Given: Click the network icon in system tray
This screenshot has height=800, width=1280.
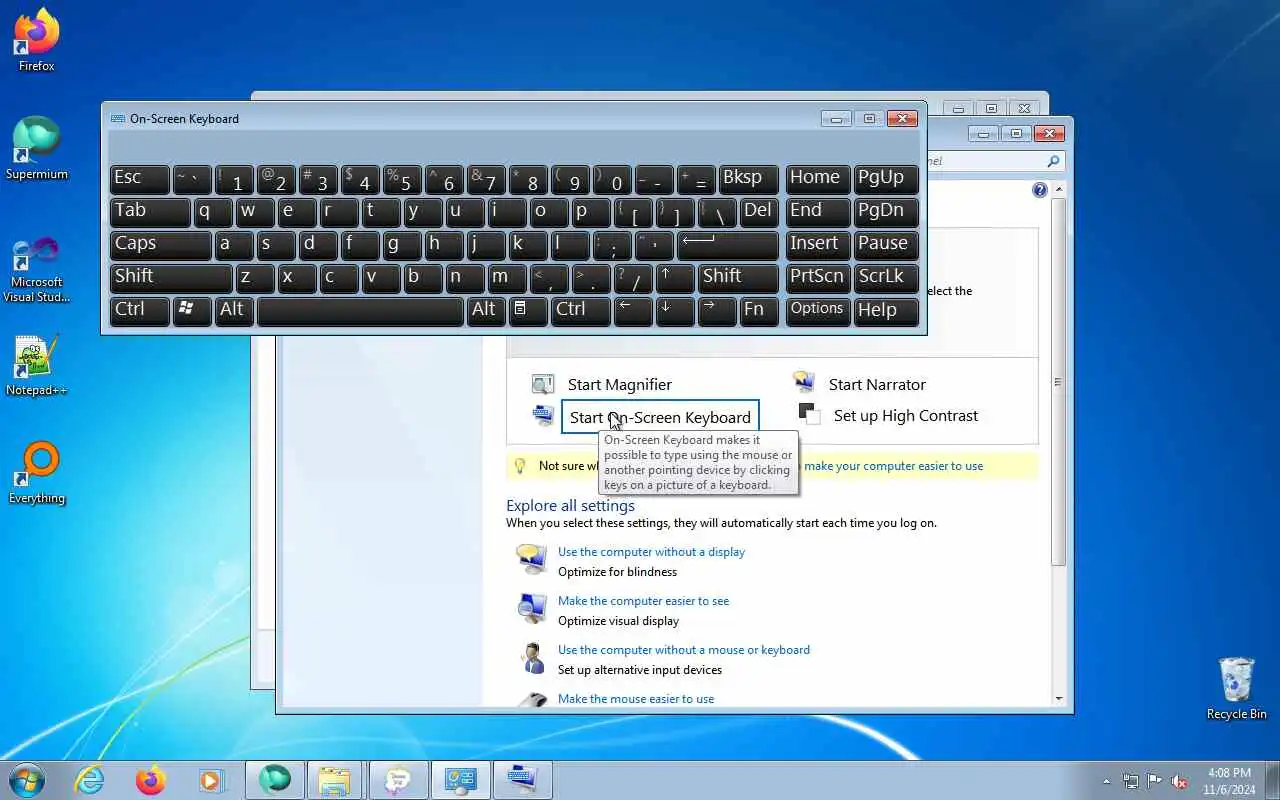Looking at the screenshot, I should [x=1131, y=781].
